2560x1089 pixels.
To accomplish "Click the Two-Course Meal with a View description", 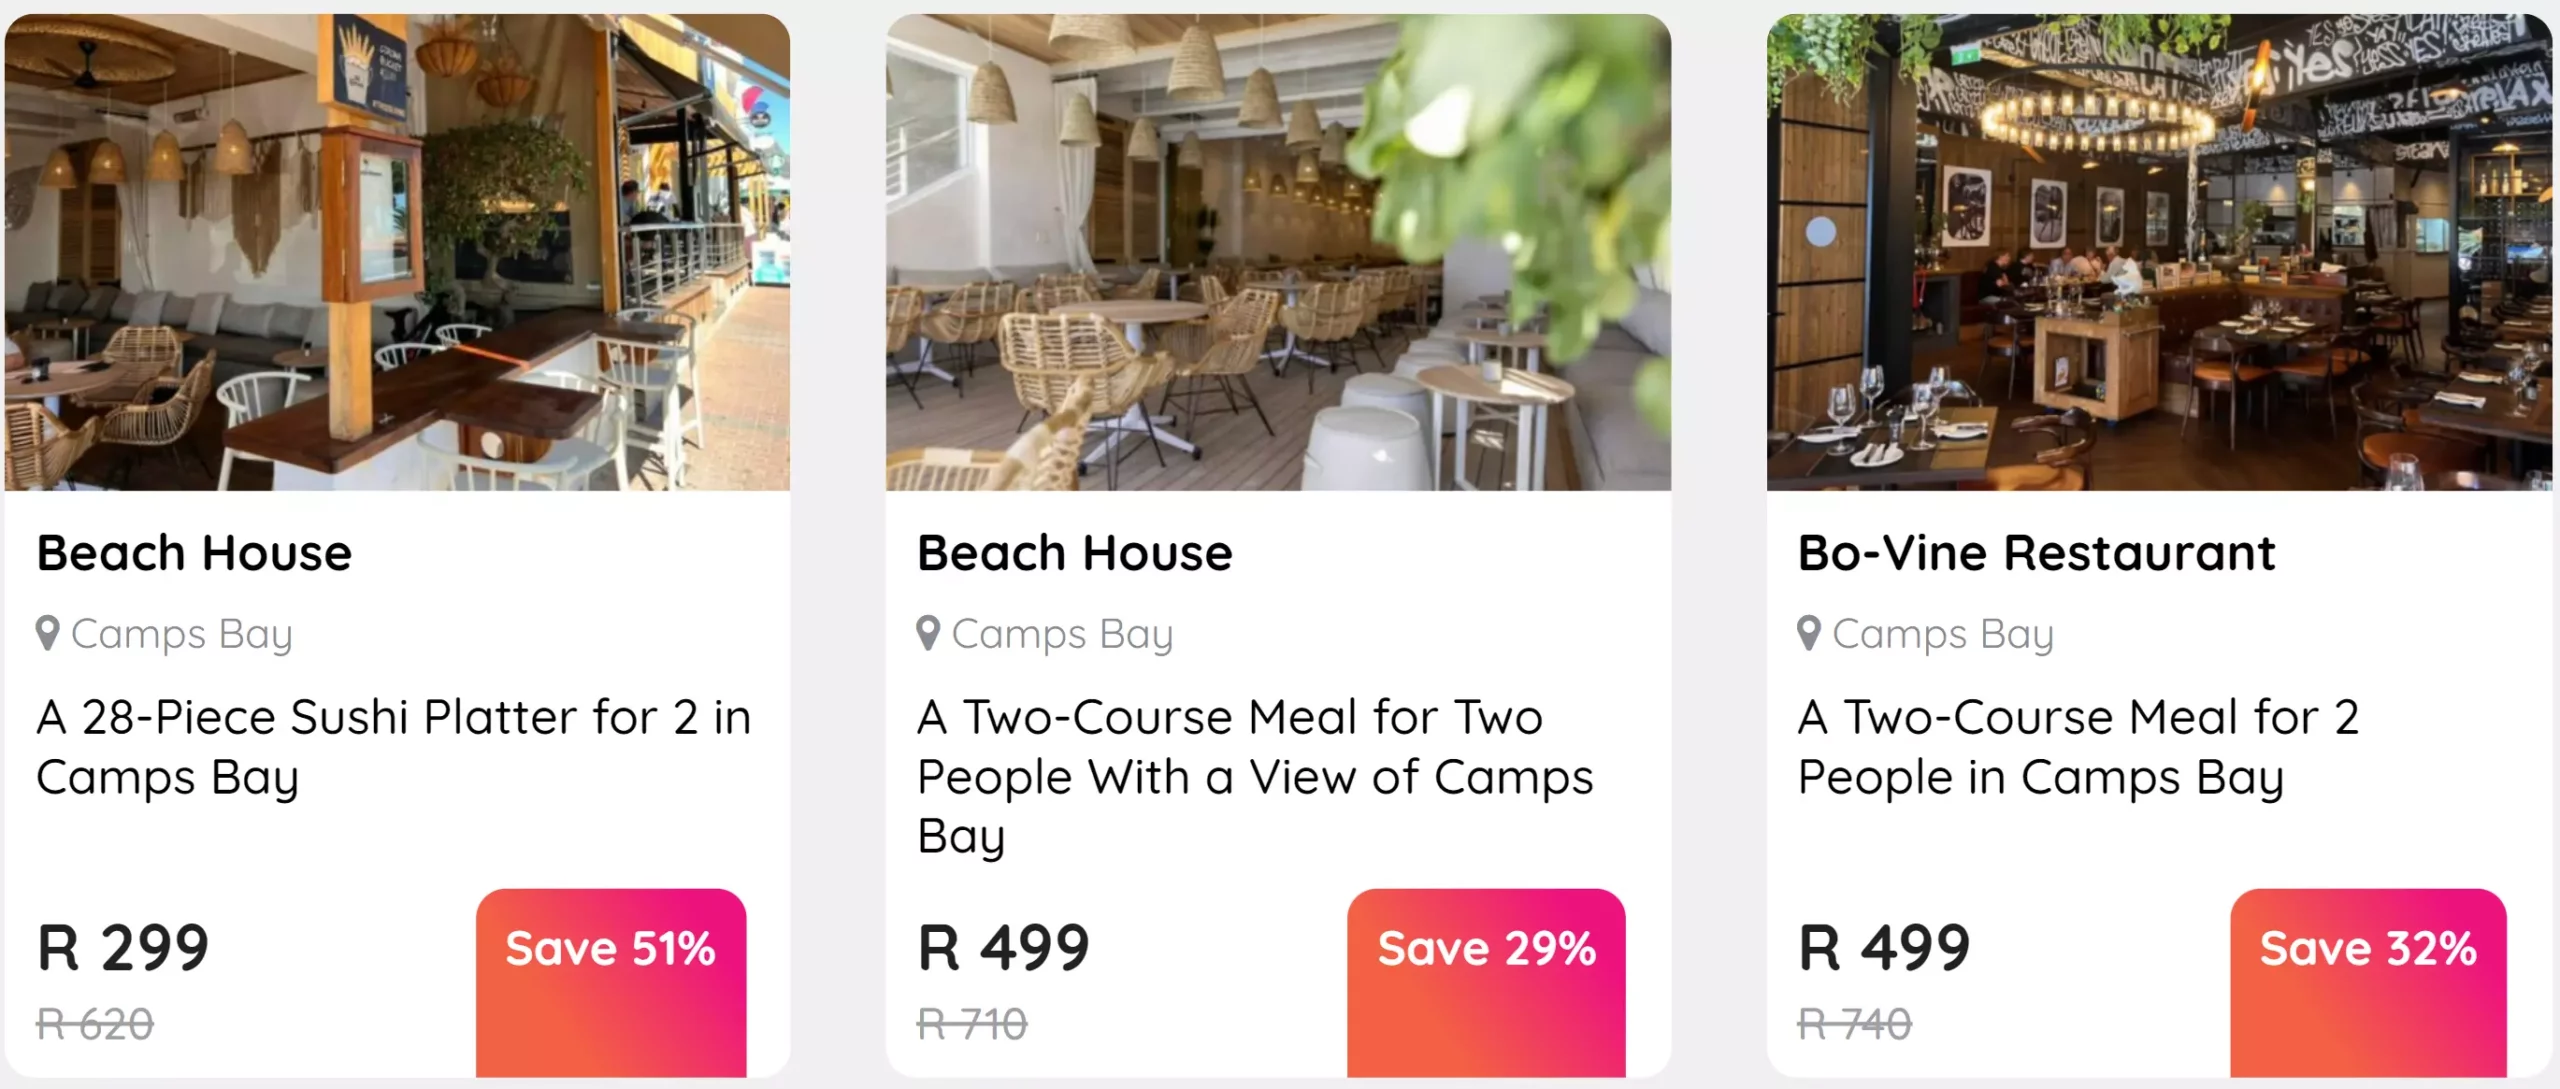I will click(1255, 775).
